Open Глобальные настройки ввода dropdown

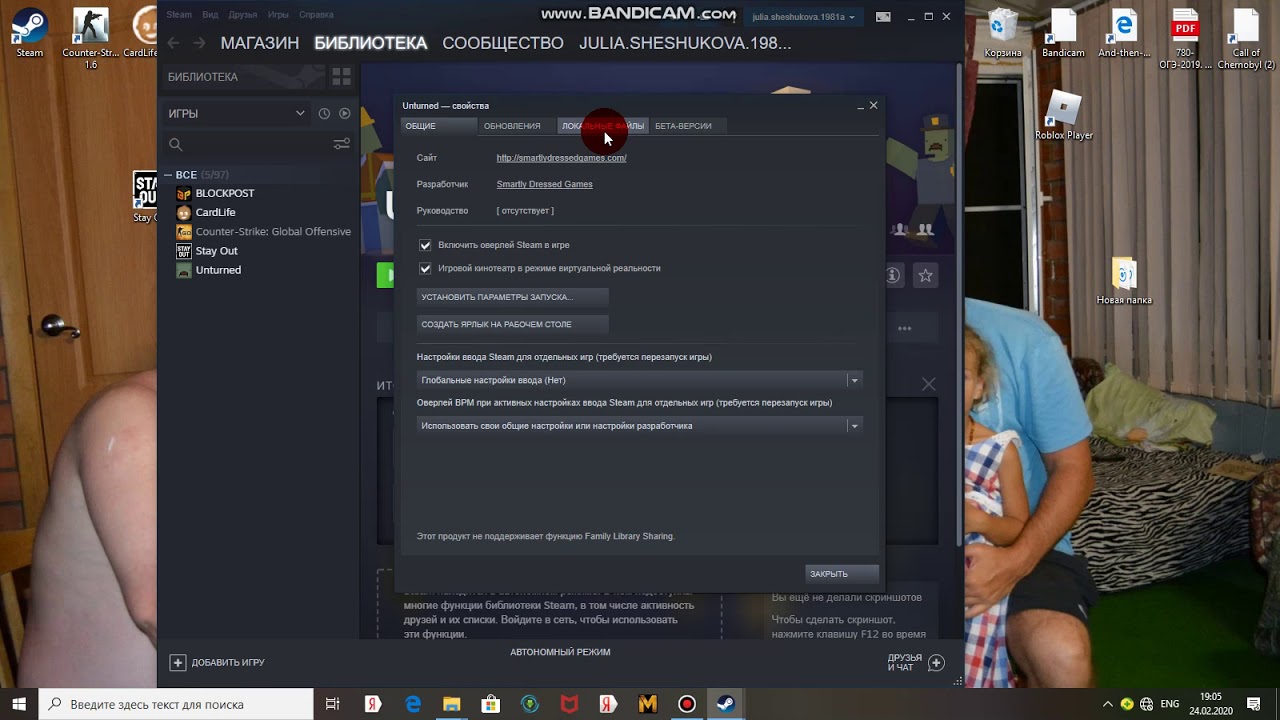[639, 380]
